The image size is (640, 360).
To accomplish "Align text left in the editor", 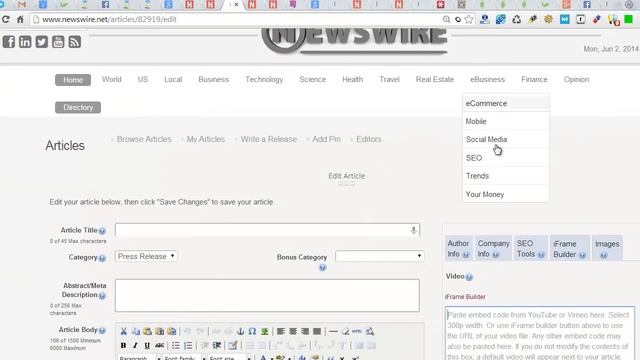I will (x=281, y=331).
